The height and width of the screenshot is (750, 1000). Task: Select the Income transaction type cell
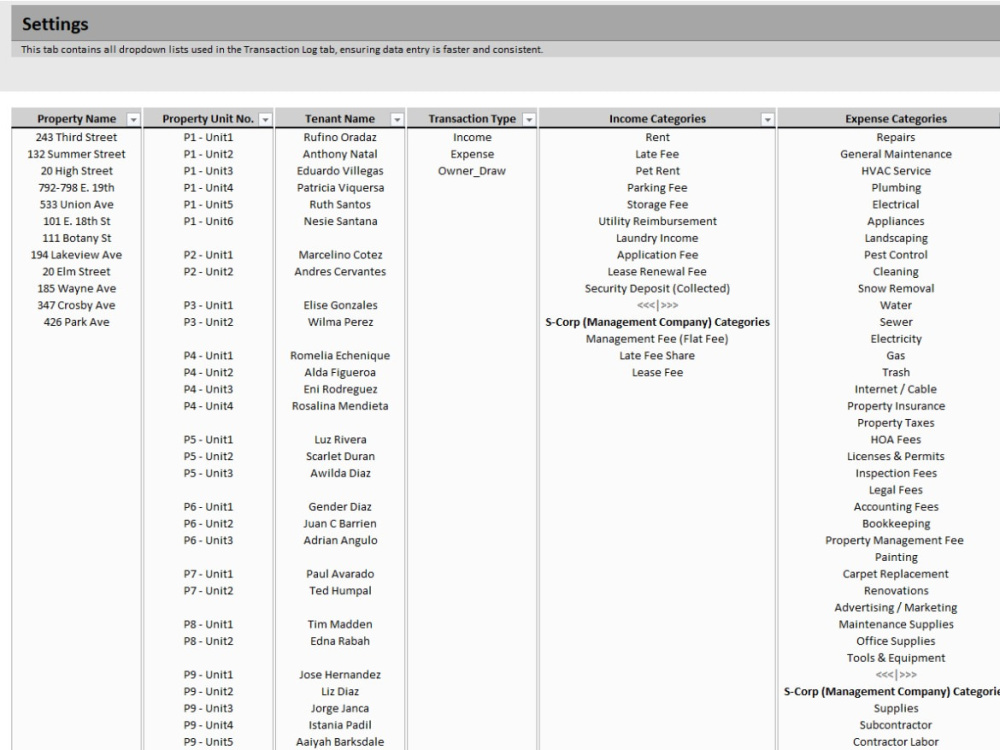click(x=472, y=137)
